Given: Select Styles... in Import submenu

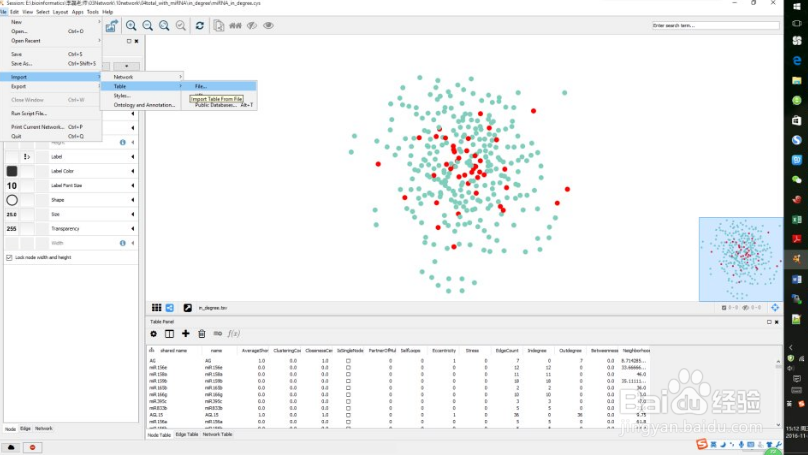Looking at the screenshot, I should [x=142, y=96].
